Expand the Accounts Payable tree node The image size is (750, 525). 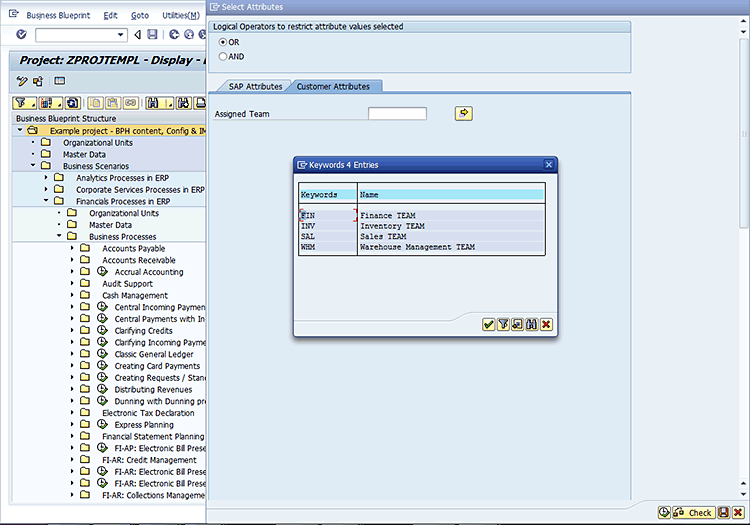pos(72,249)
